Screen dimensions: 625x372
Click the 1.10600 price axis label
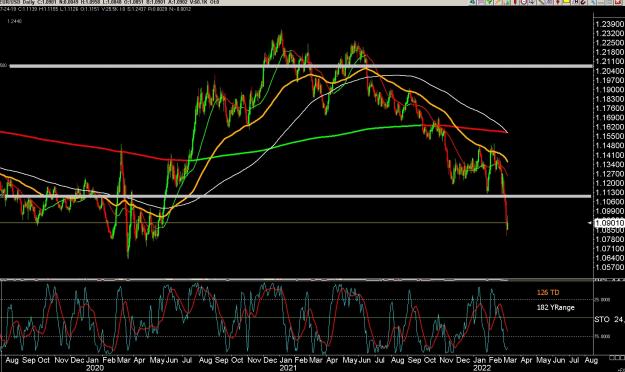point(609,202)
